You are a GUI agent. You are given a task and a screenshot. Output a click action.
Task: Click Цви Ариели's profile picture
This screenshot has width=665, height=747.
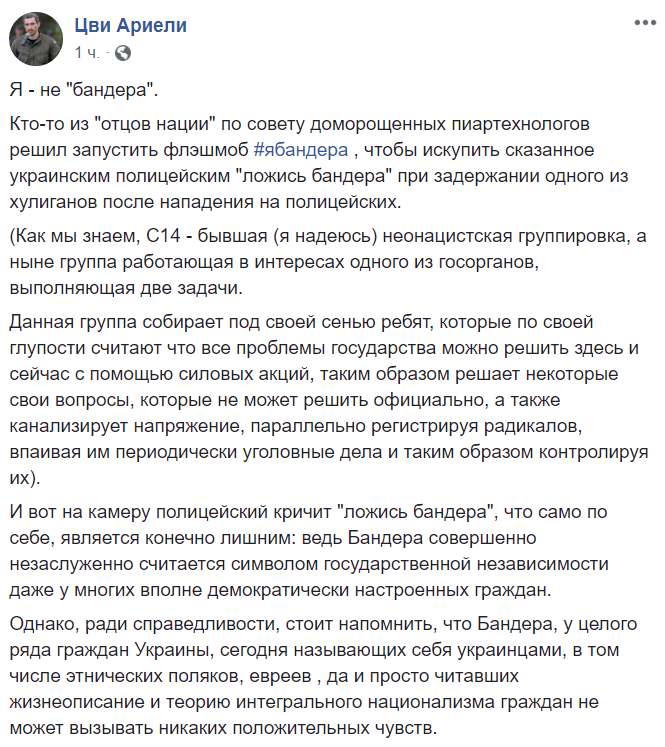(33, 37)
